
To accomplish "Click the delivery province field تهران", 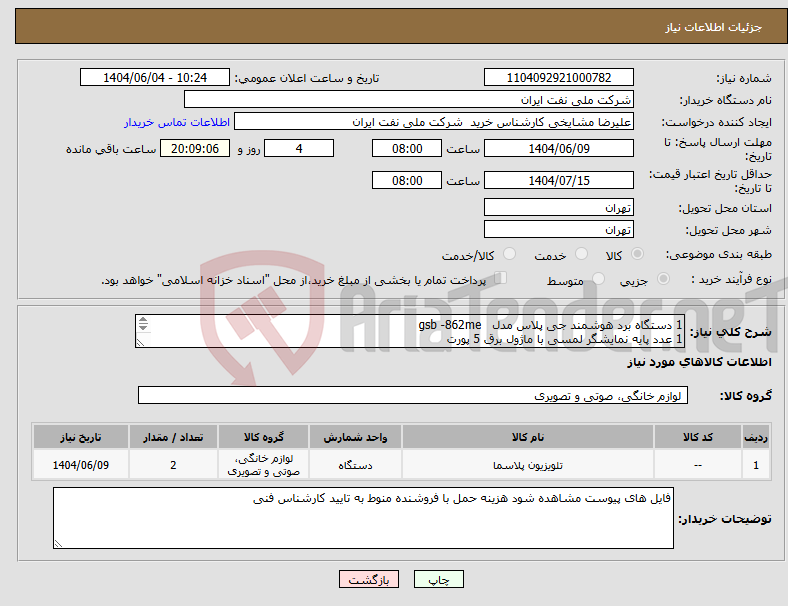I will (x=559, y=207).
